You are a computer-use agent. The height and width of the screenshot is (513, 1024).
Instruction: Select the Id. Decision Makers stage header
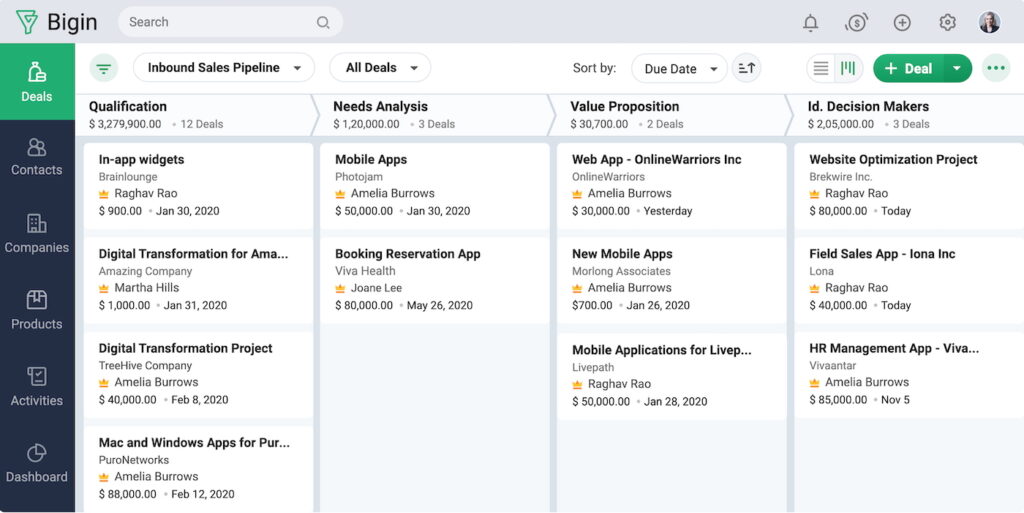[x=908, y=114]
